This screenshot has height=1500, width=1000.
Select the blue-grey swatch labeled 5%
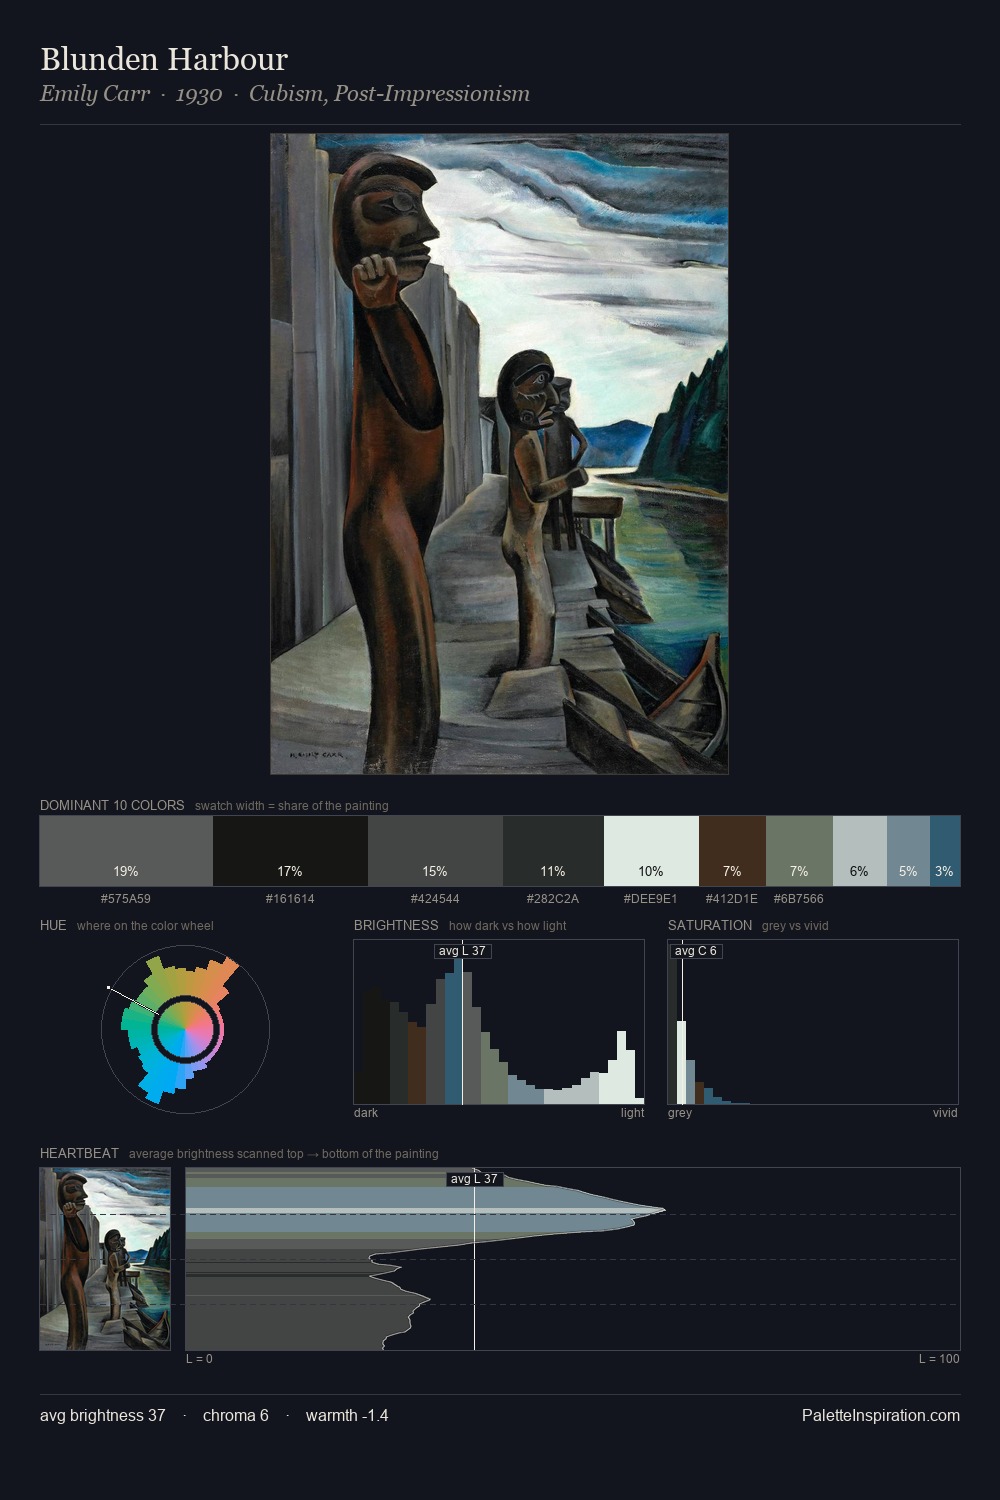tap(908, 851)
